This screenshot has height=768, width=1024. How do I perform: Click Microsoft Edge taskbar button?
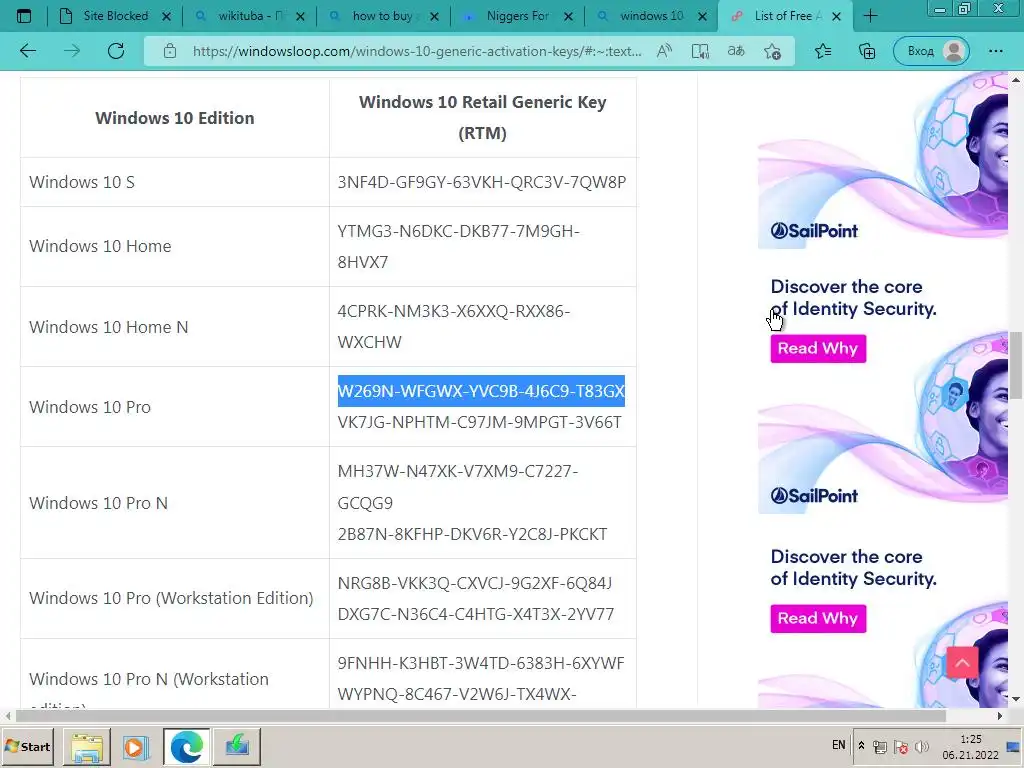(187, 746)
